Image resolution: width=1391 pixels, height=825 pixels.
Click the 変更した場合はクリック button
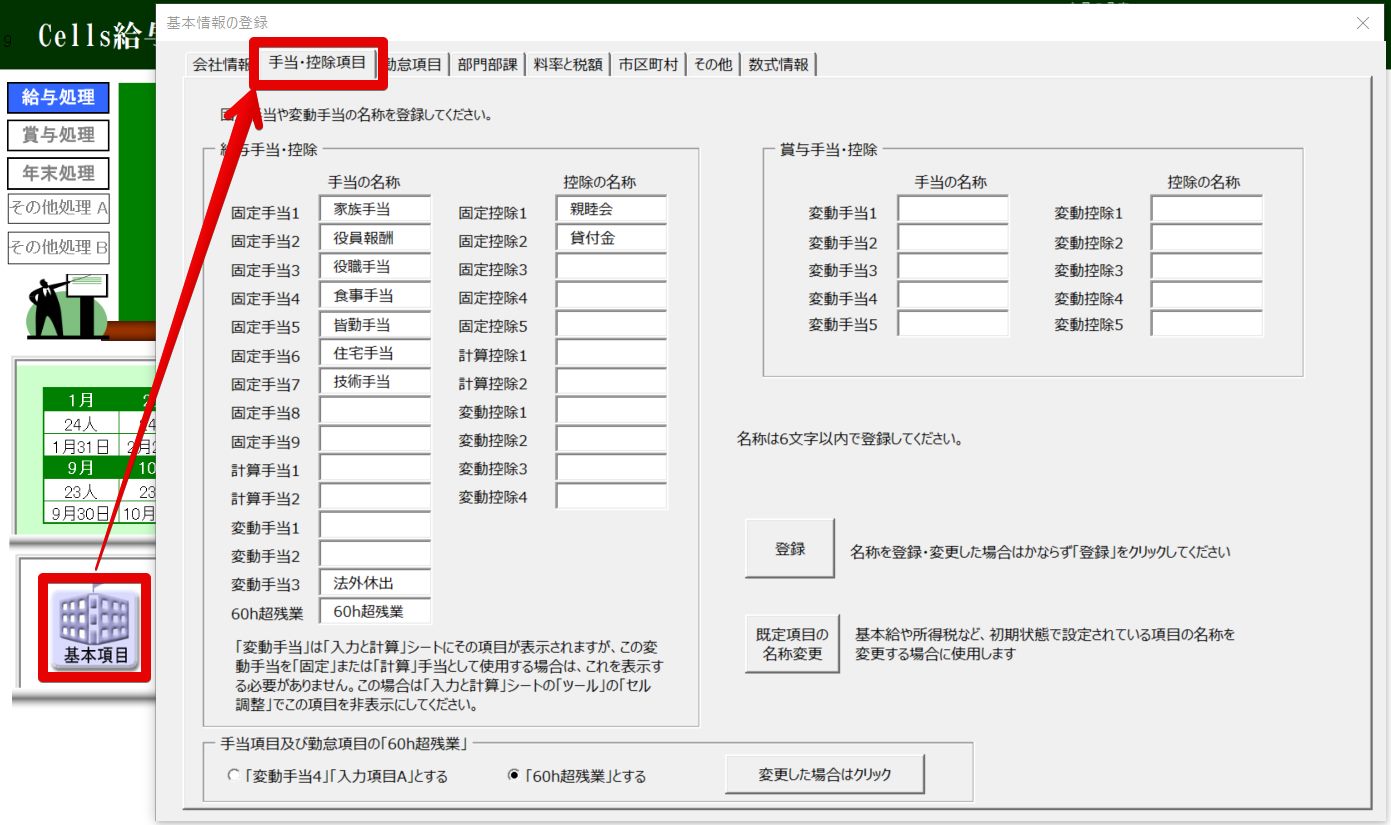824,774
